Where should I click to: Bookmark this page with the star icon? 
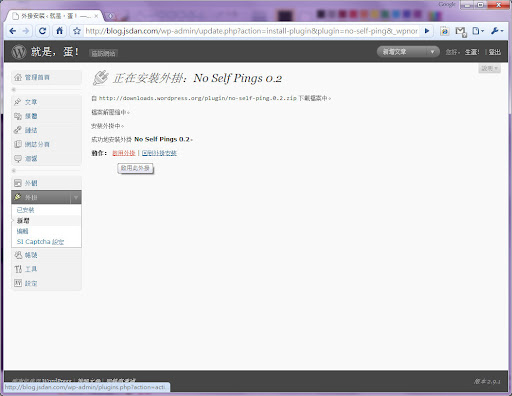pos(77,31)
